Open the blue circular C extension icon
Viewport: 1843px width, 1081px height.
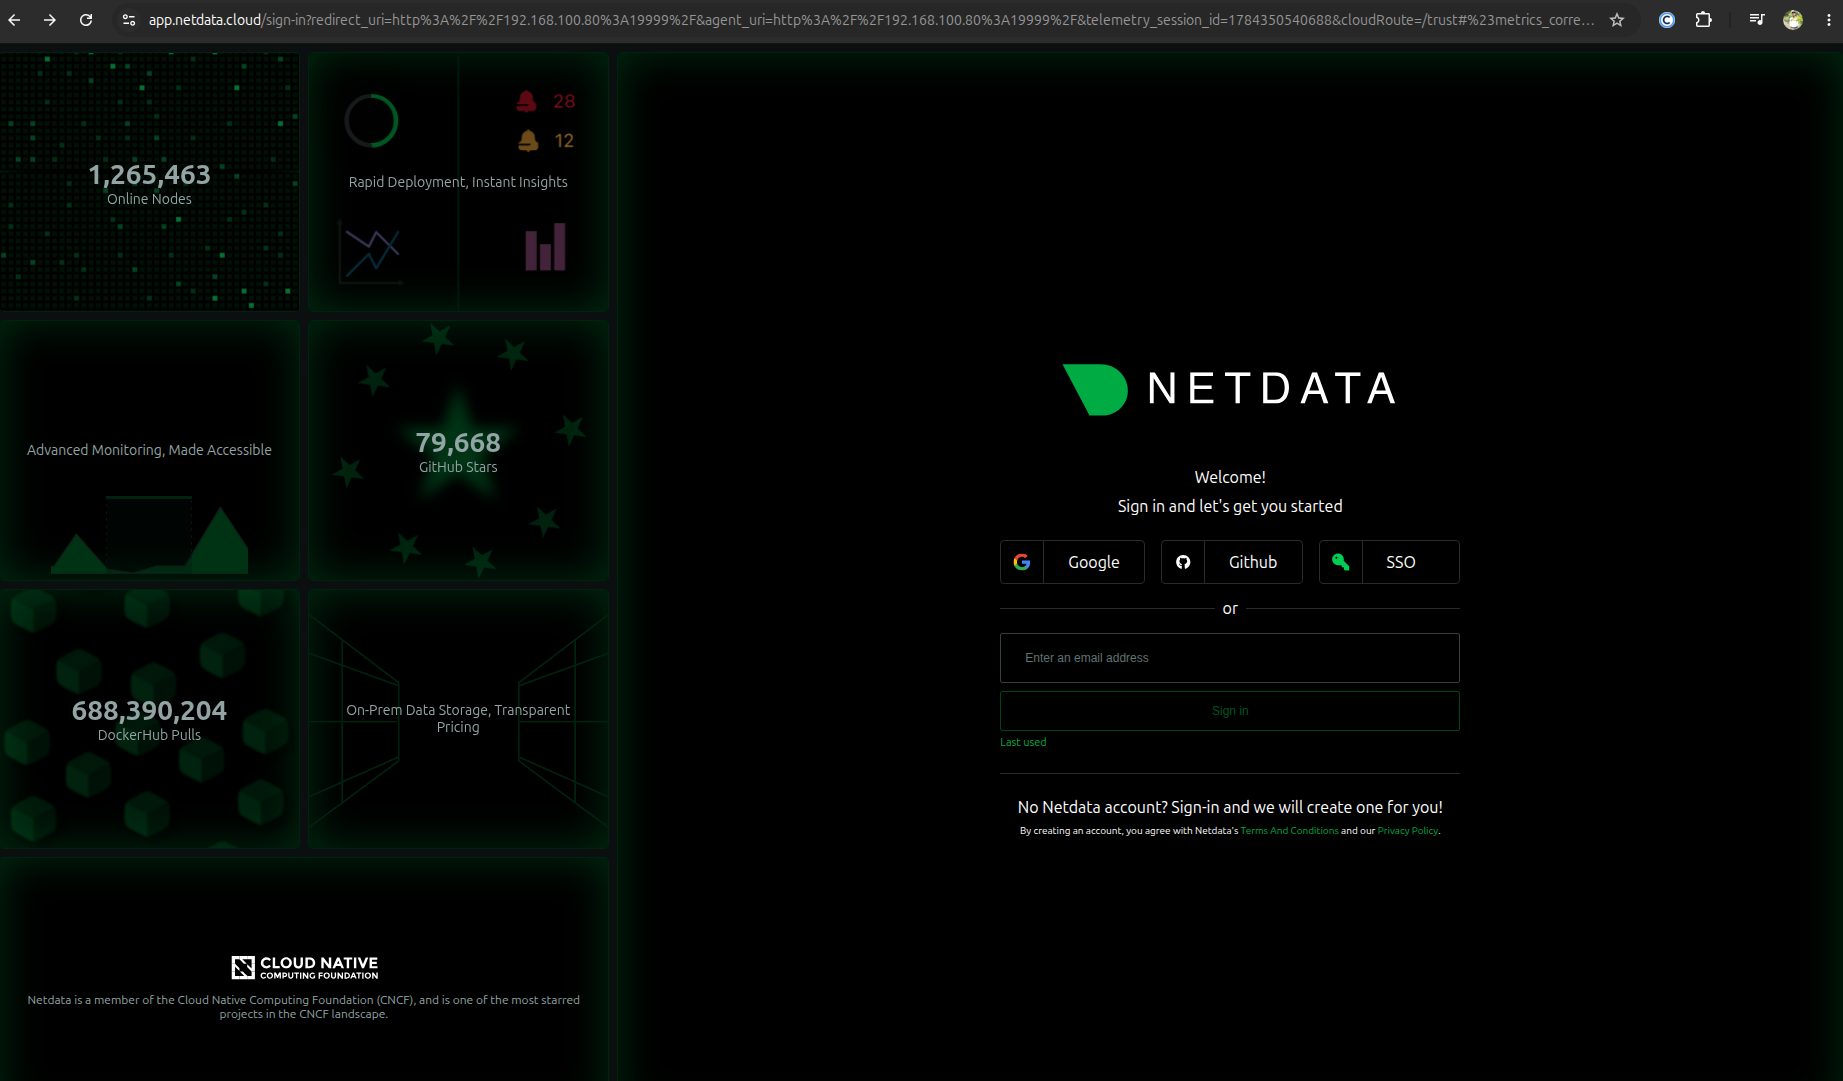pyautogui.click(x=1667, y=20)
